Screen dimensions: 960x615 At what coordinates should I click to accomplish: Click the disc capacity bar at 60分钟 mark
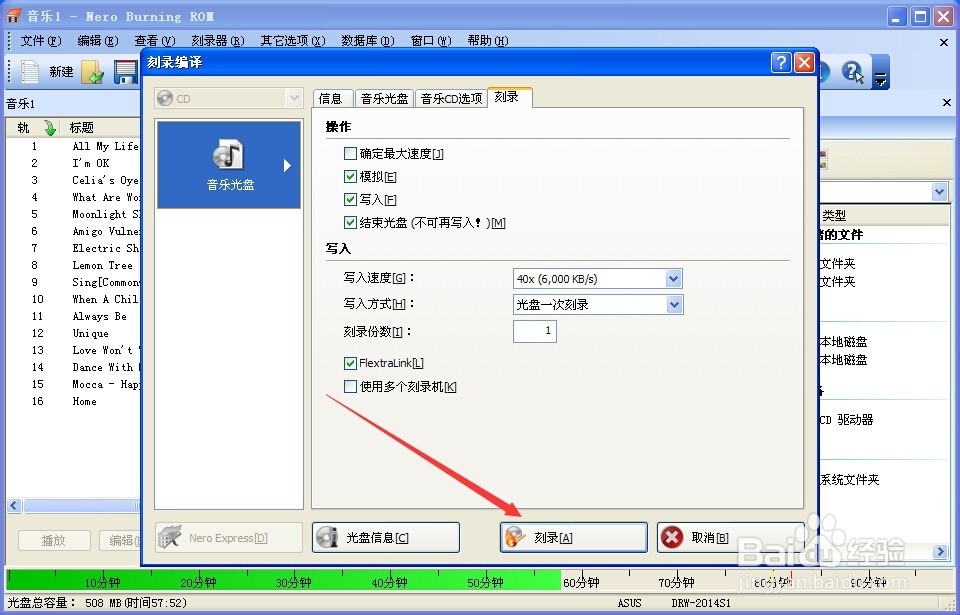point(580,582)
